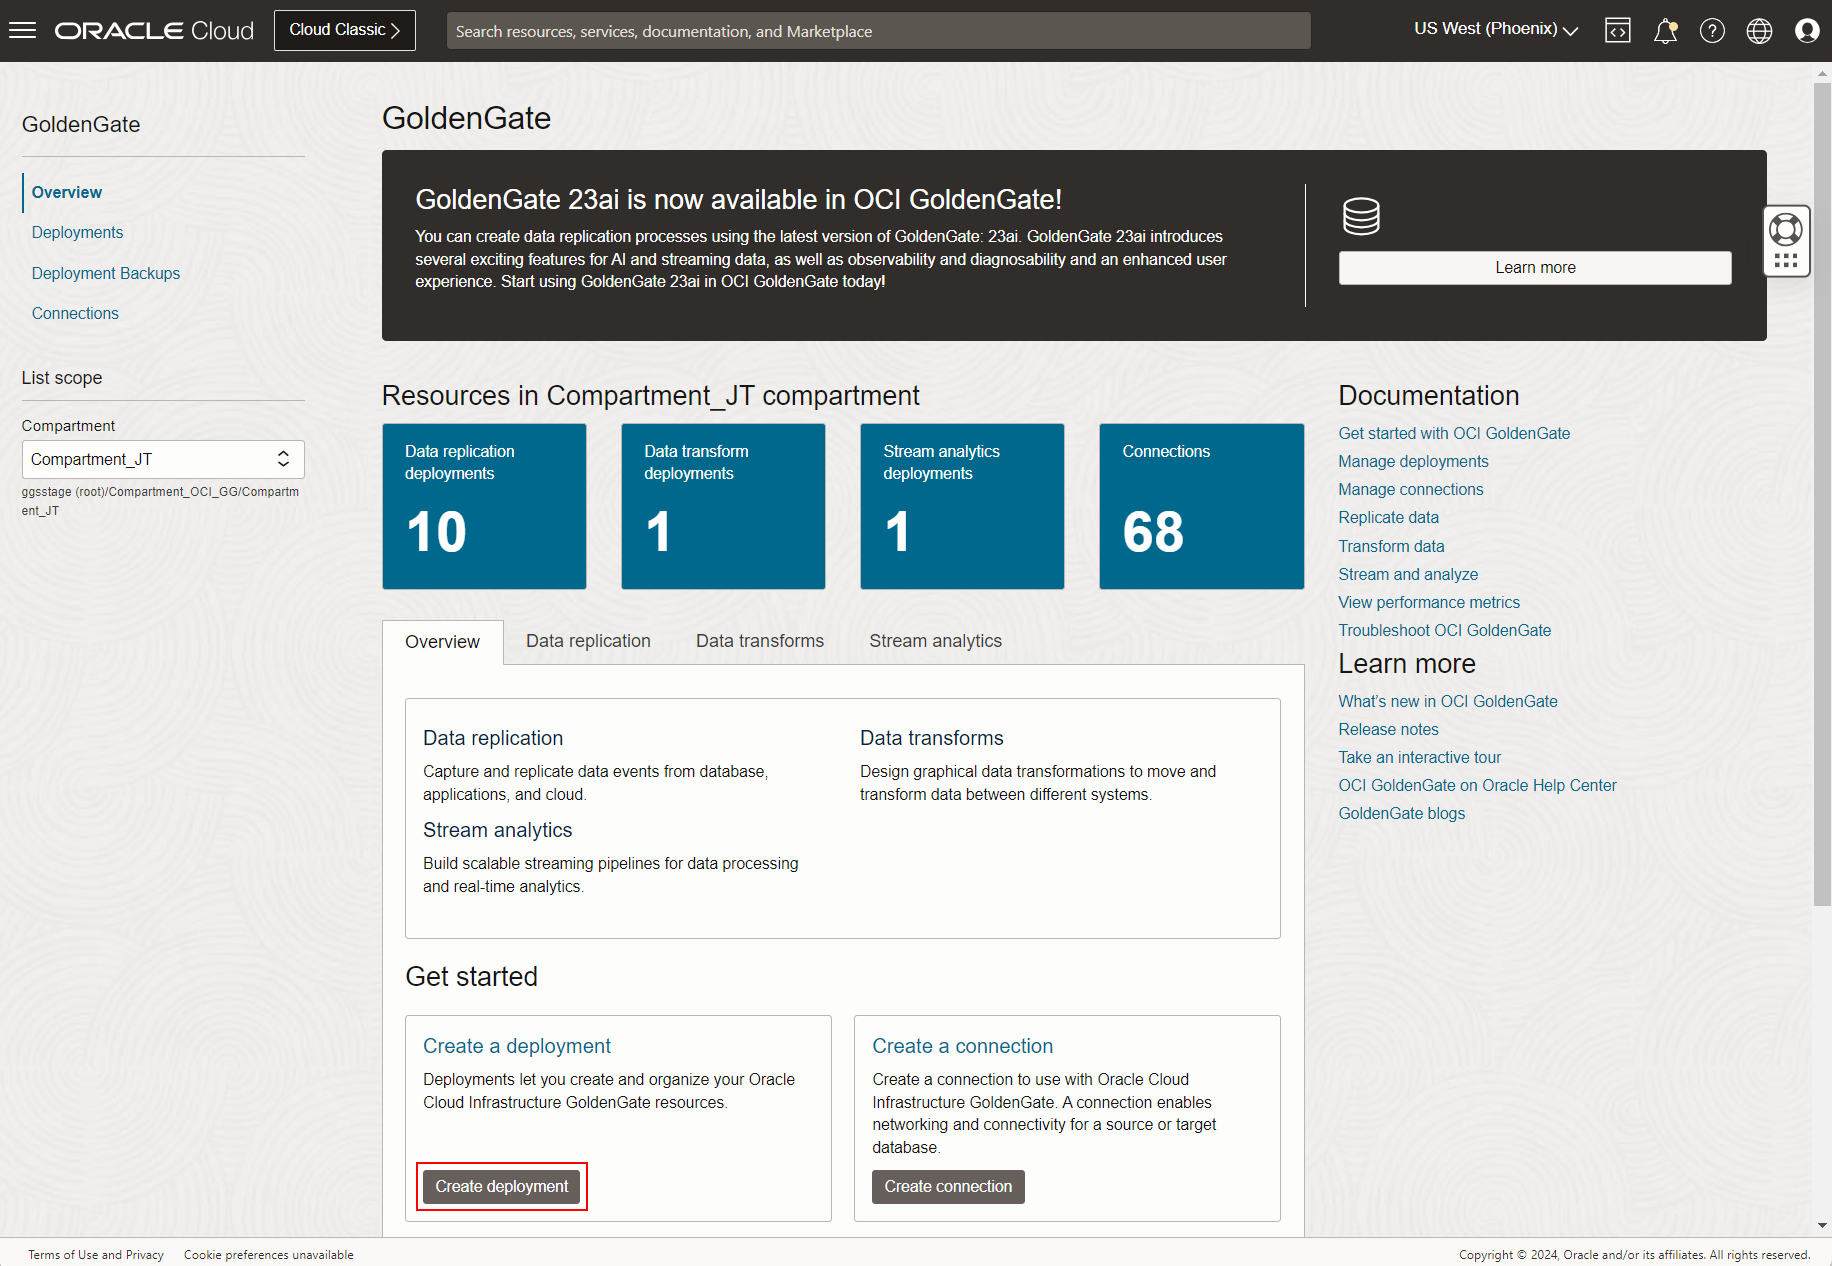Click the database stack icon in the banner

point(1361,216)
